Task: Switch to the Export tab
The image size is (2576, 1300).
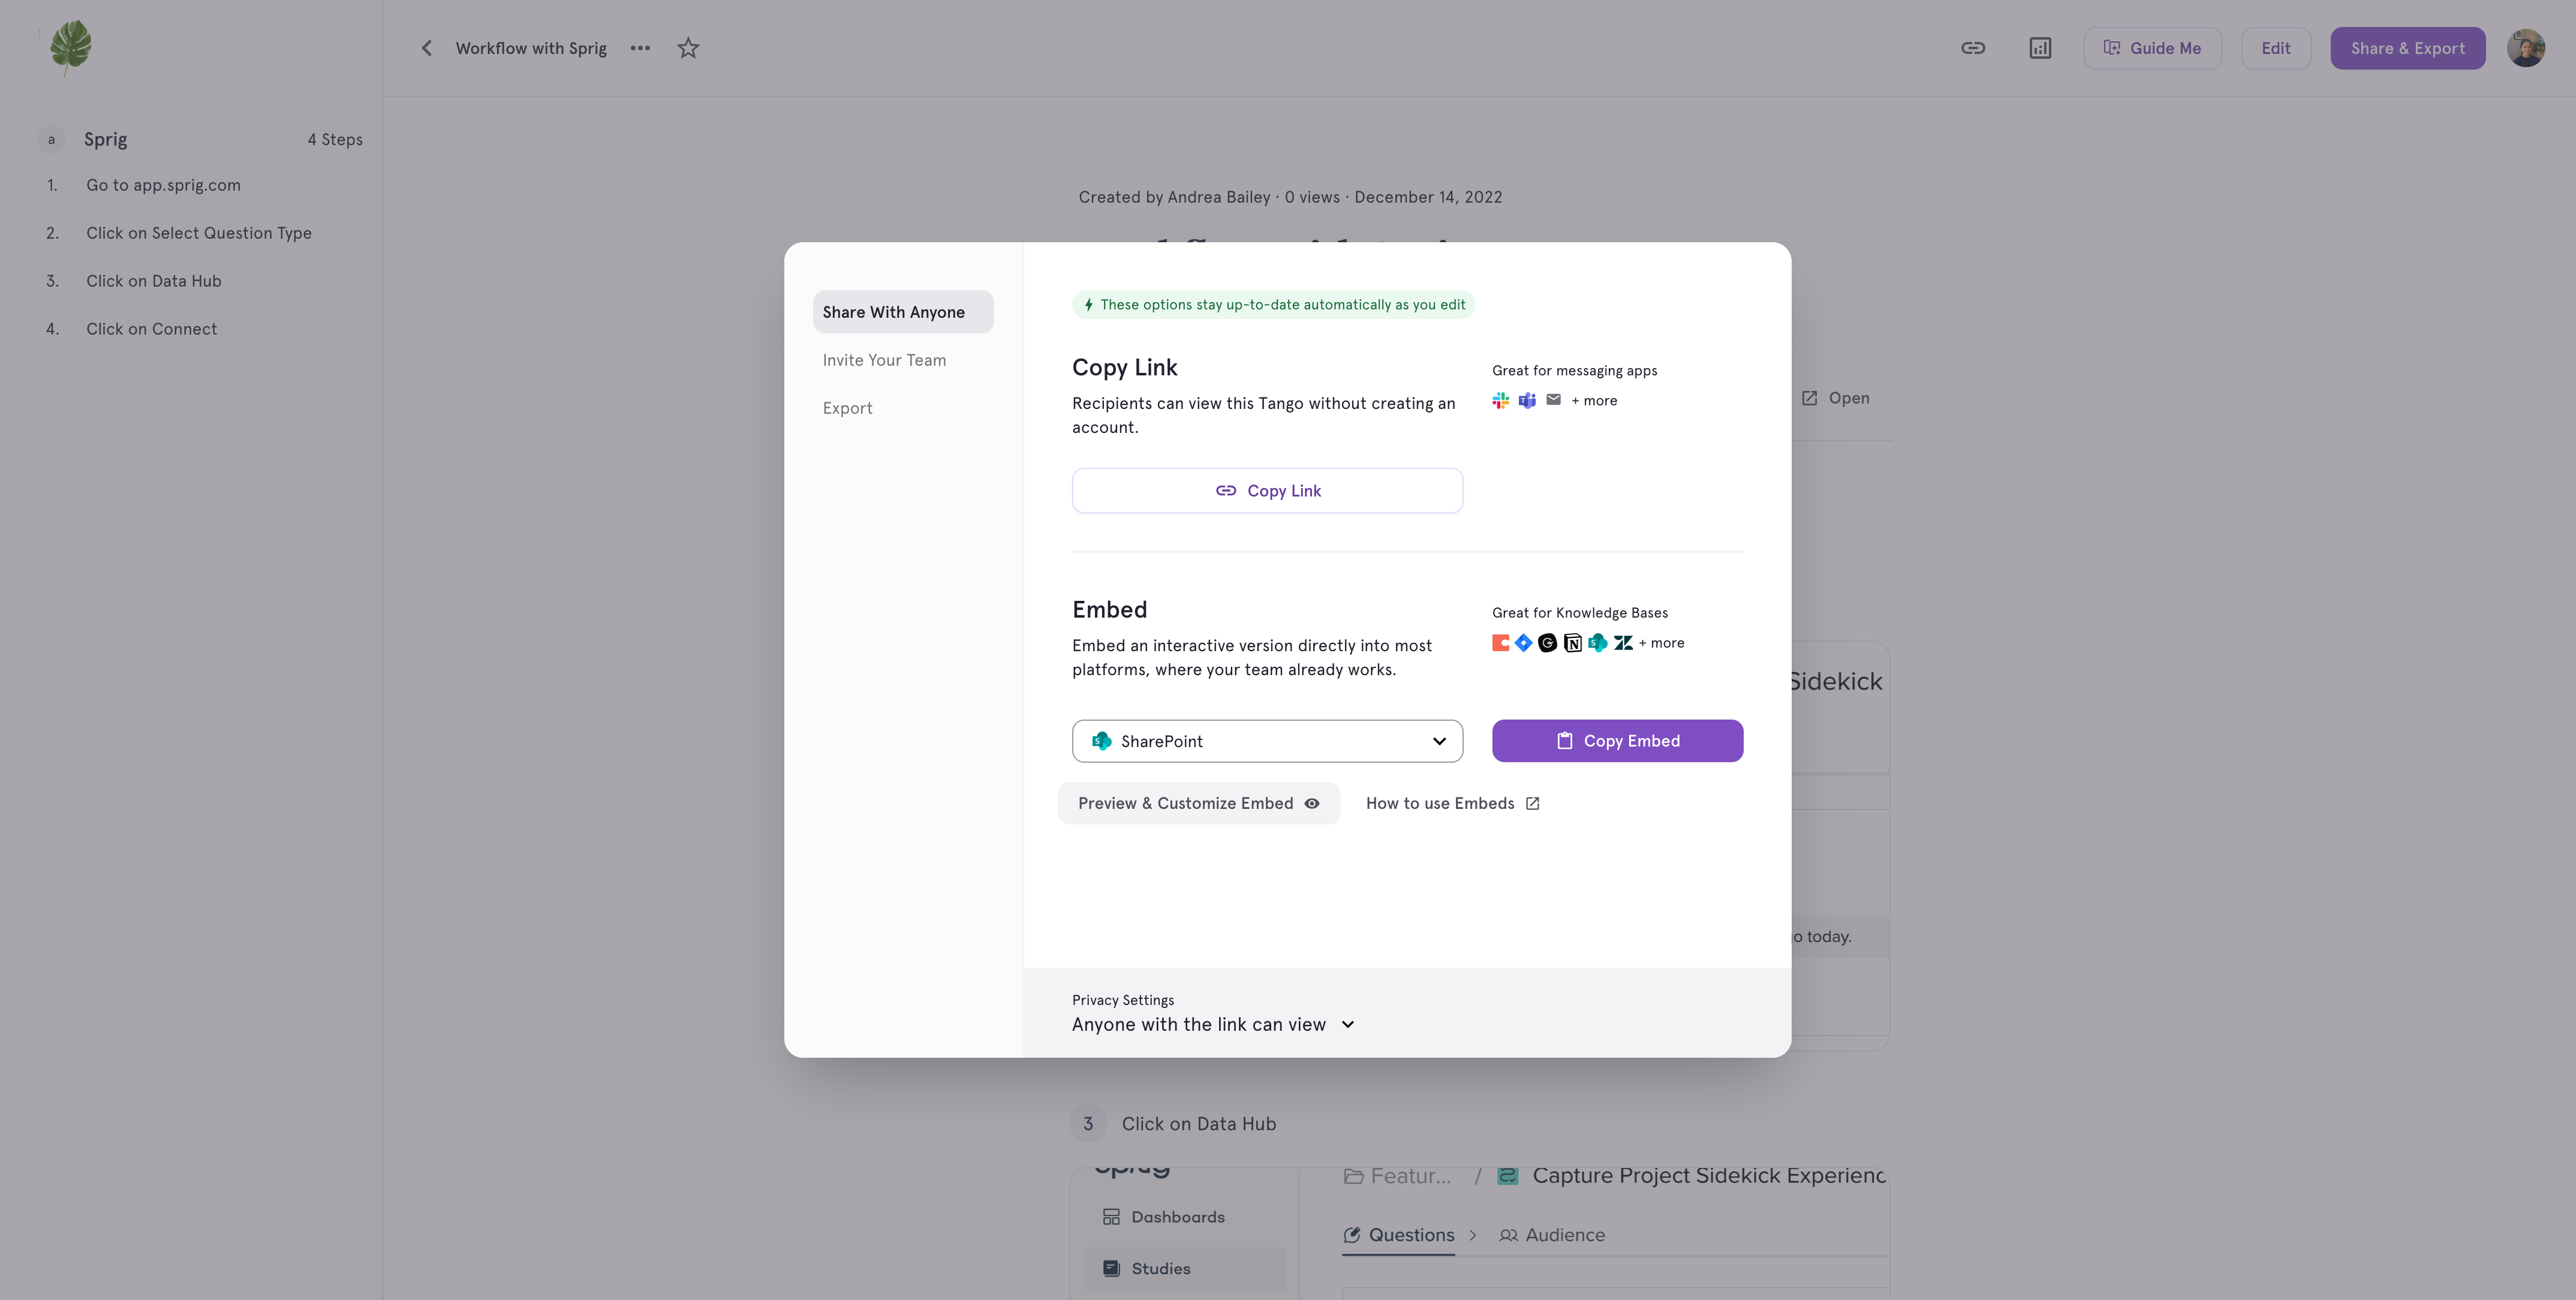Action: [x=847, y=408]
